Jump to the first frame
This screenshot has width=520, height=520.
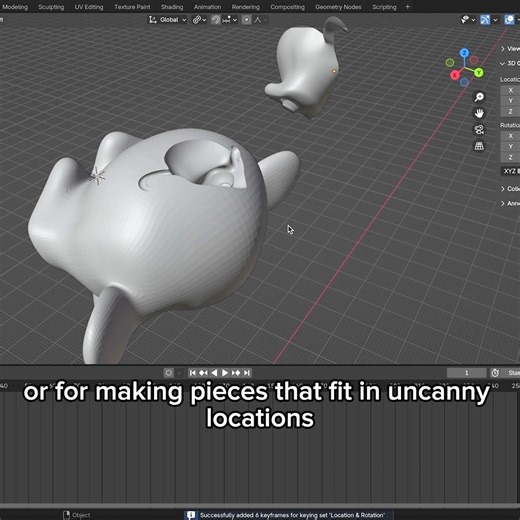pos(192,373)
